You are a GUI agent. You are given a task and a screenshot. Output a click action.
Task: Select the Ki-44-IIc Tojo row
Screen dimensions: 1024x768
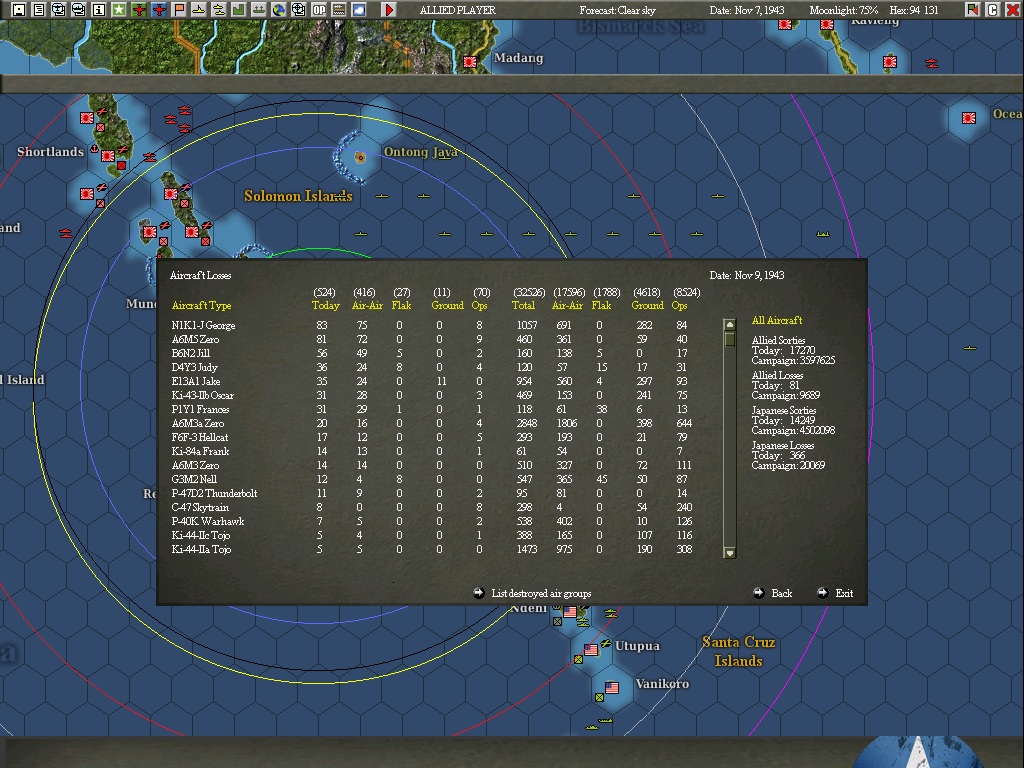432,536
